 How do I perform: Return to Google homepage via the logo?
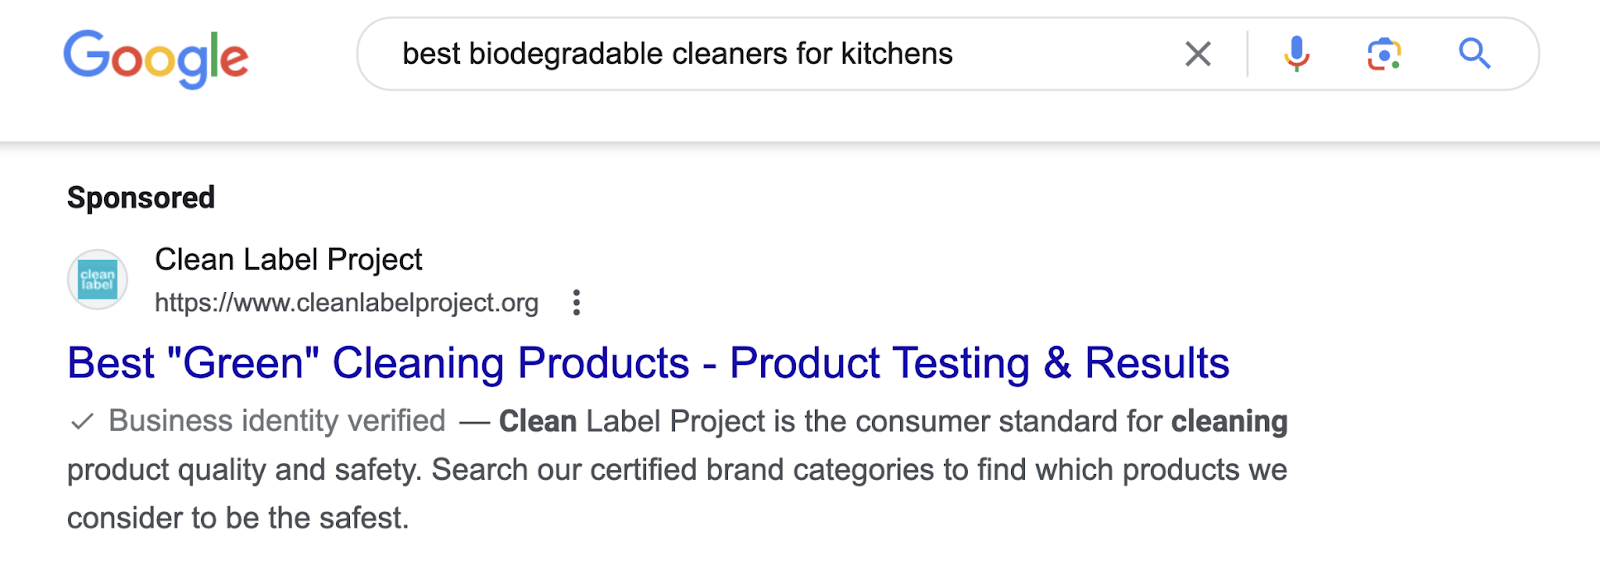(155, 58)
